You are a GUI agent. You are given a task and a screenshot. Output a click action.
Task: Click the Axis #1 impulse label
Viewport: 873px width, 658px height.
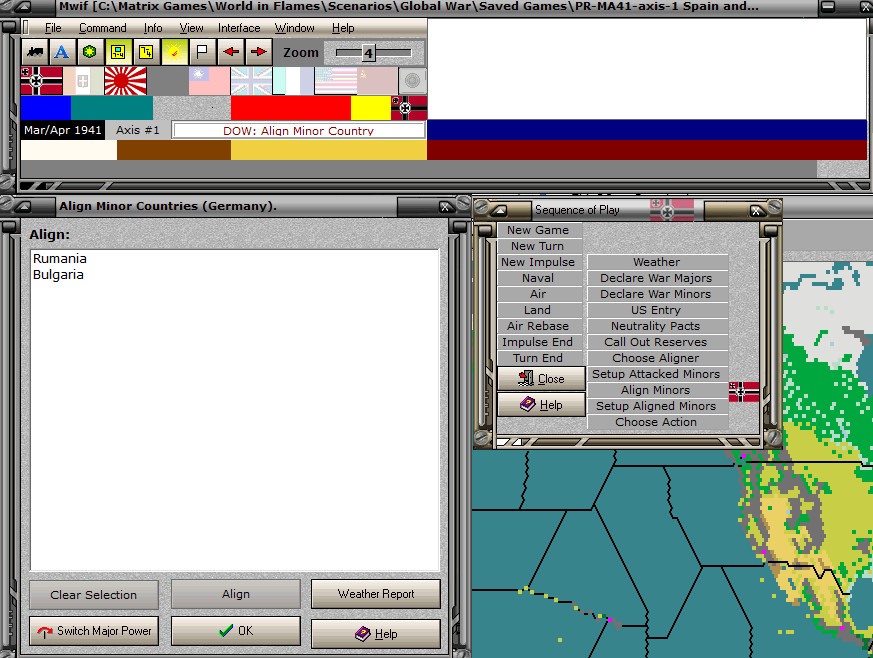point(138,130)
